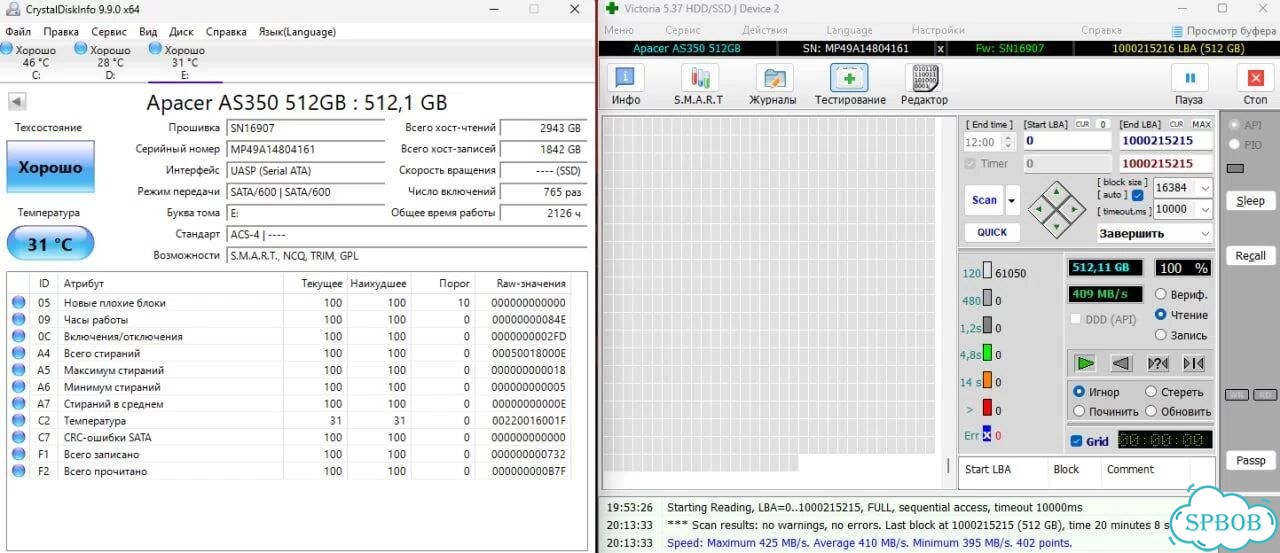Click the rewind back arrow button
Viewport: 1280px width, 553px height.
click(1121, 363)
